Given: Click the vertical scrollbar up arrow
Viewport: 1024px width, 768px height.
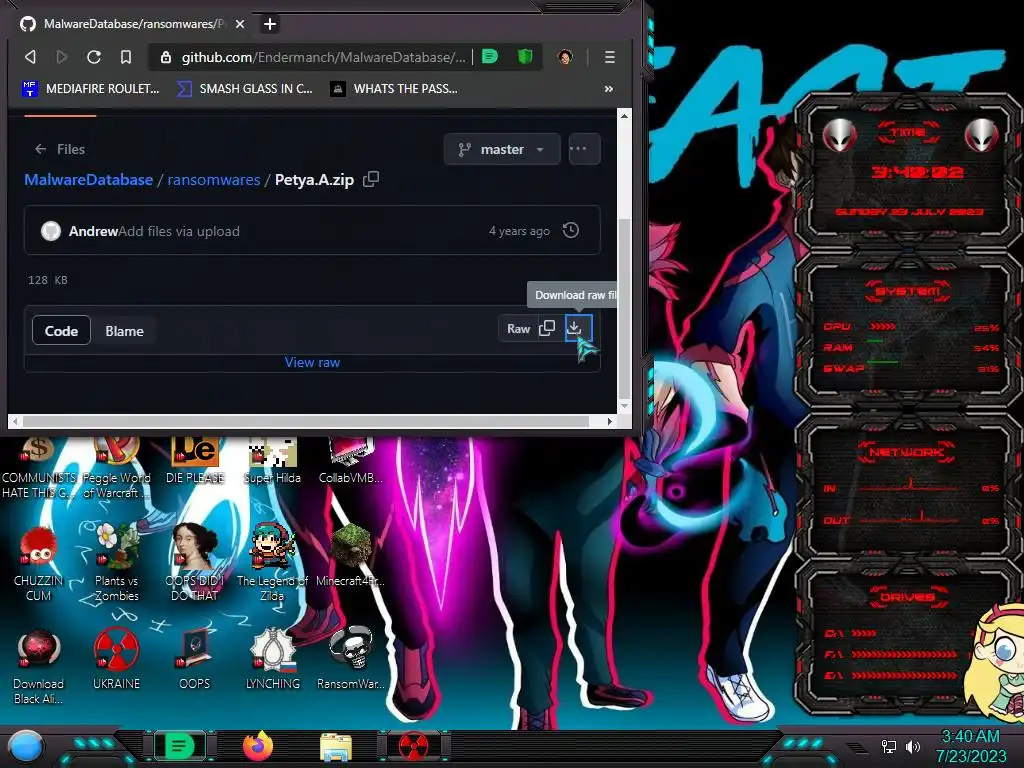Looking at the screenshot, I should (x=624, y=116).
